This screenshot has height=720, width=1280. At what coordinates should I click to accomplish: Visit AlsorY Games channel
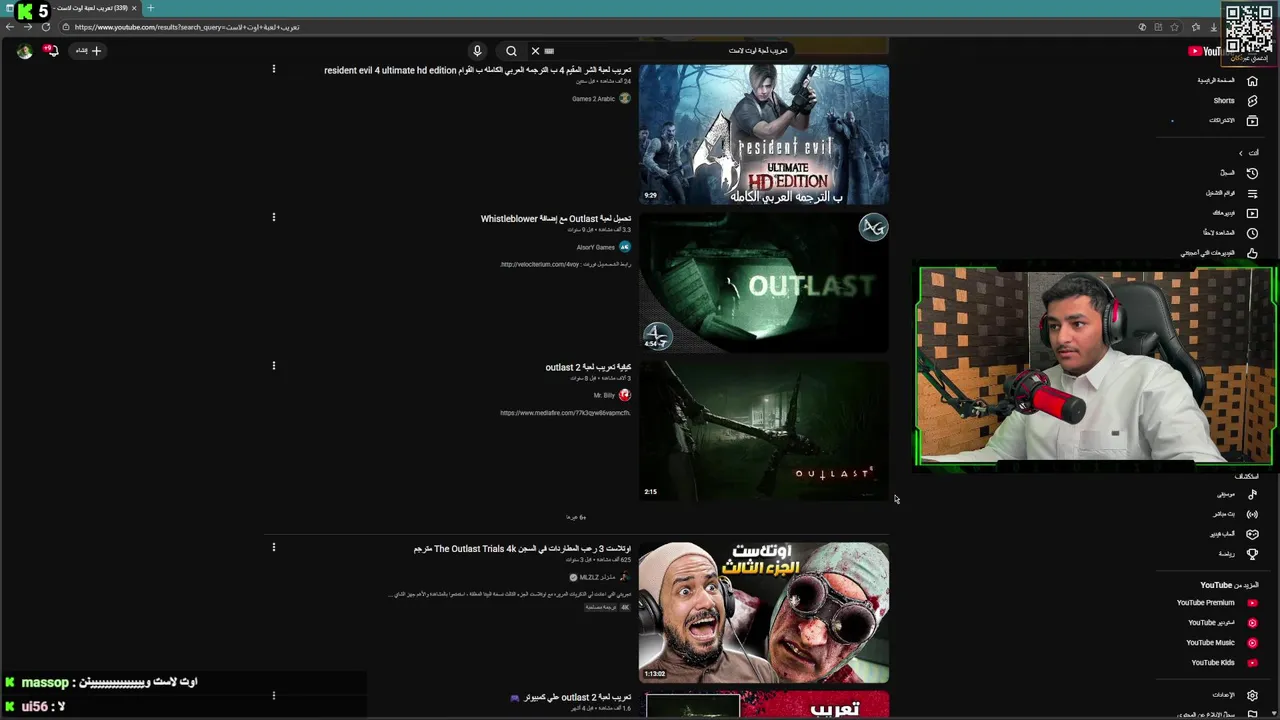pyautogui.click(x=596, y=247)
